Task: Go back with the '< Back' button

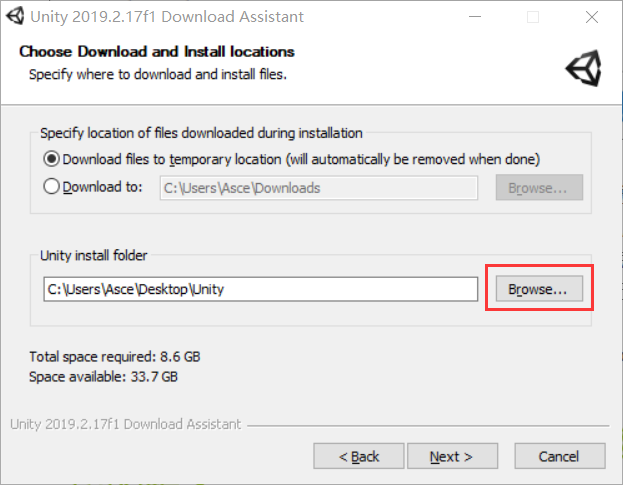Action: coord(359,456)
